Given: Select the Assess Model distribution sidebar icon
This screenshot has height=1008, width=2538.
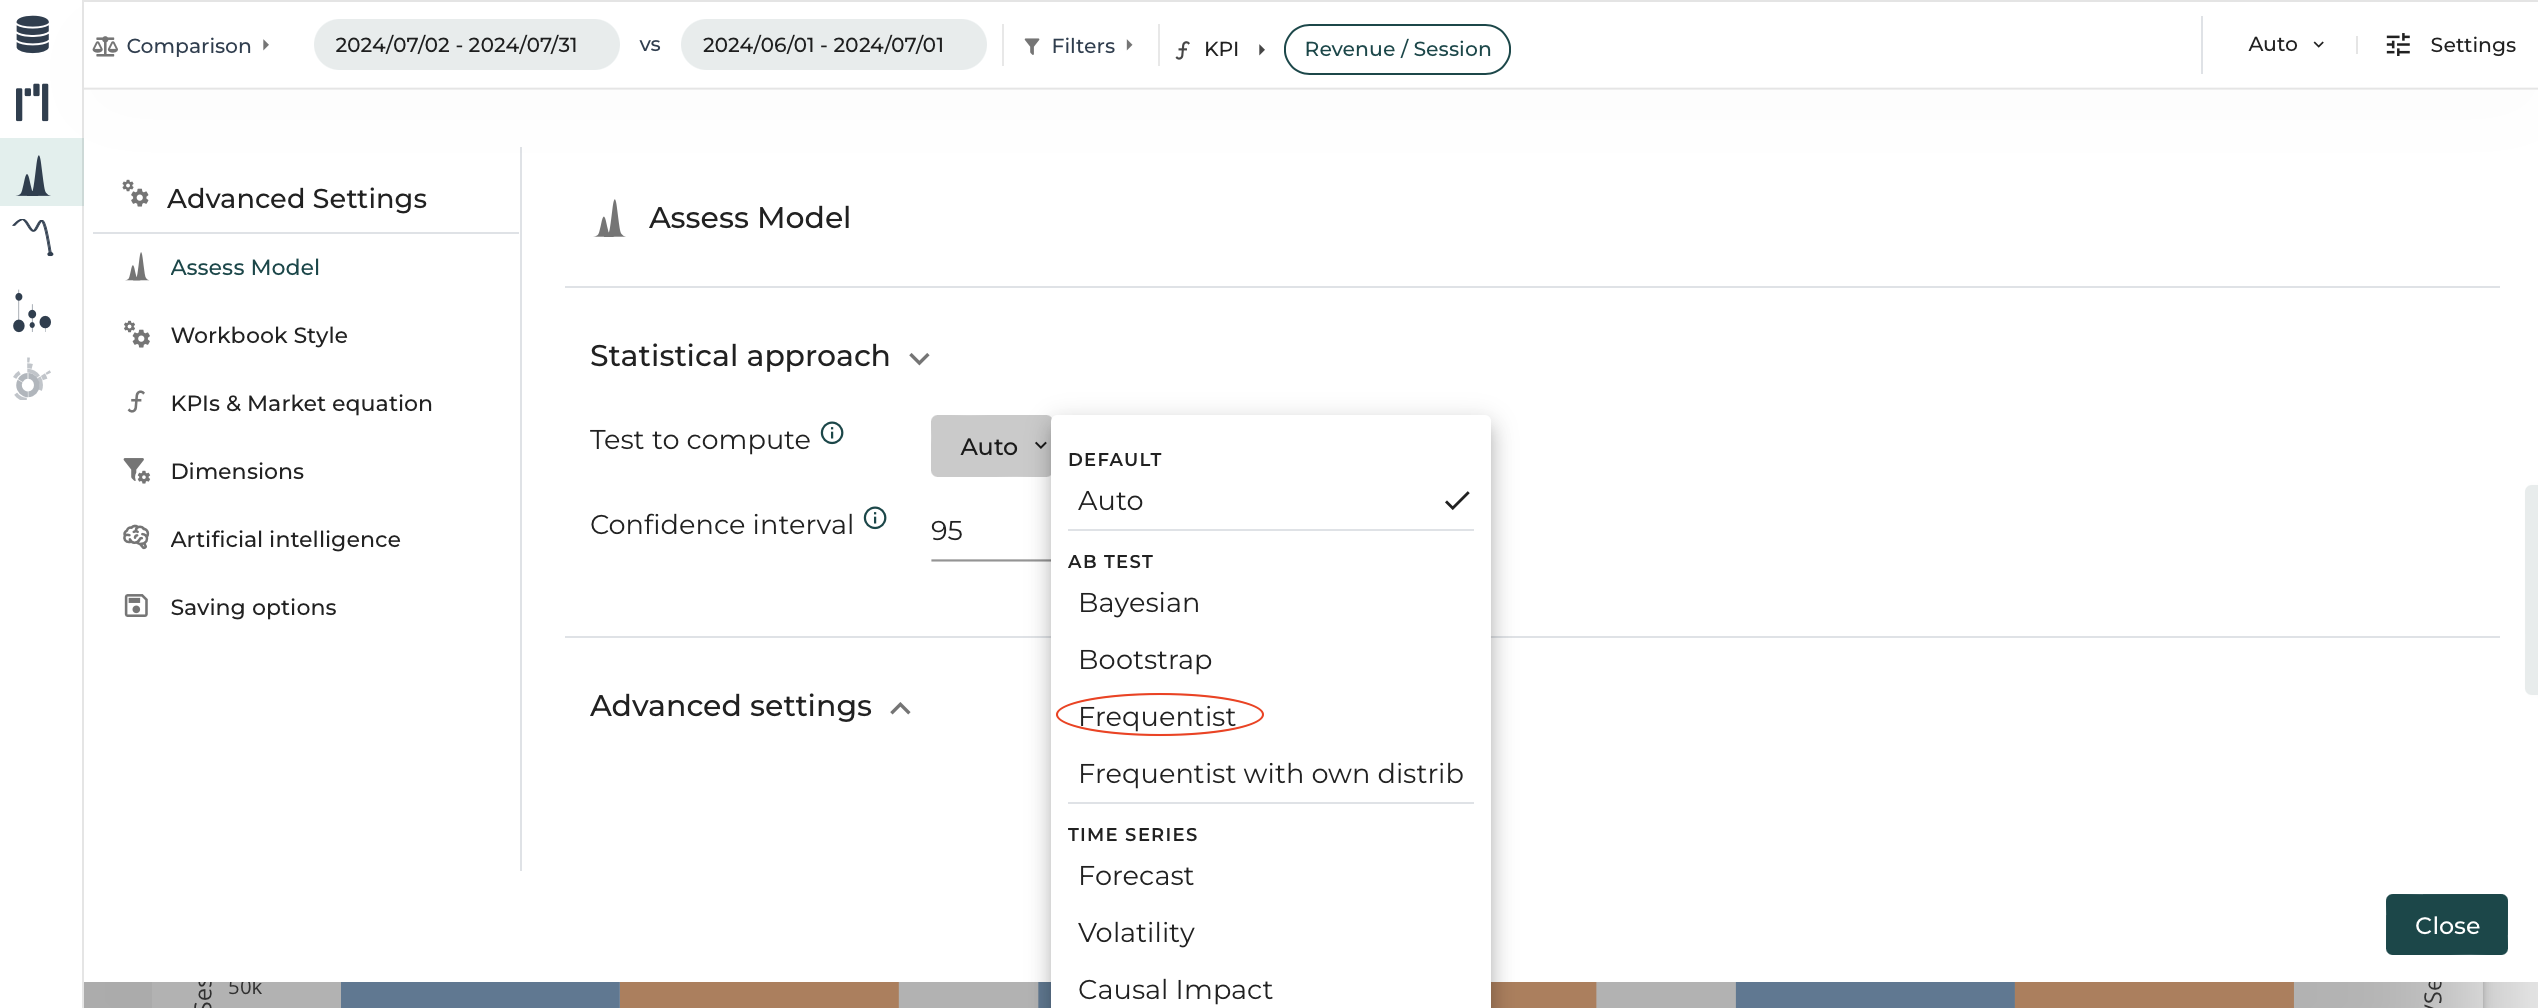Looking at the screenshot, I should [x=35, y=174].
